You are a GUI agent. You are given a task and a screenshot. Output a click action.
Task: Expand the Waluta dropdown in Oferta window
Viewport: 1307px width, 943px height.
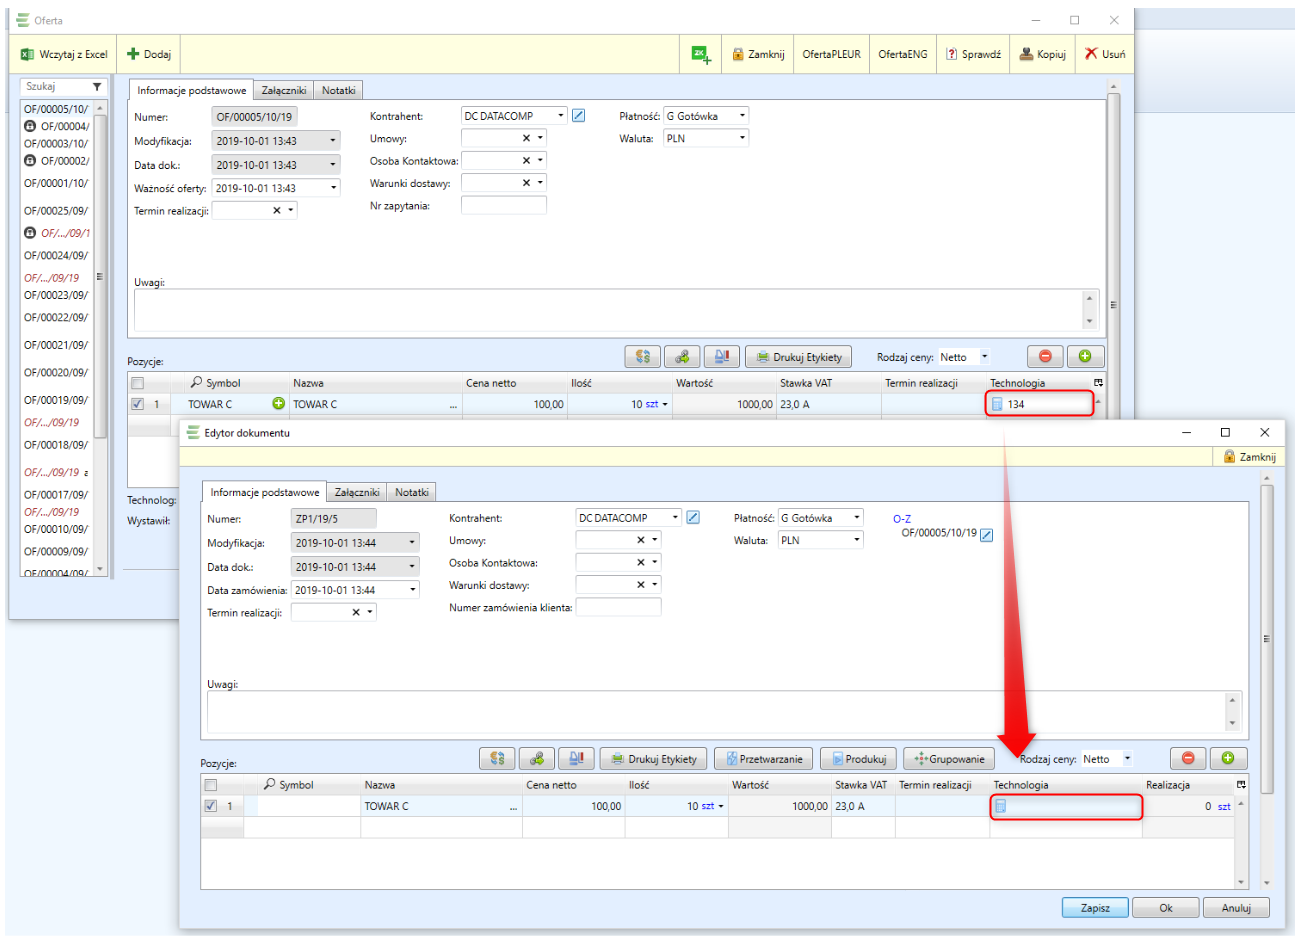click(x=742, y=139)
